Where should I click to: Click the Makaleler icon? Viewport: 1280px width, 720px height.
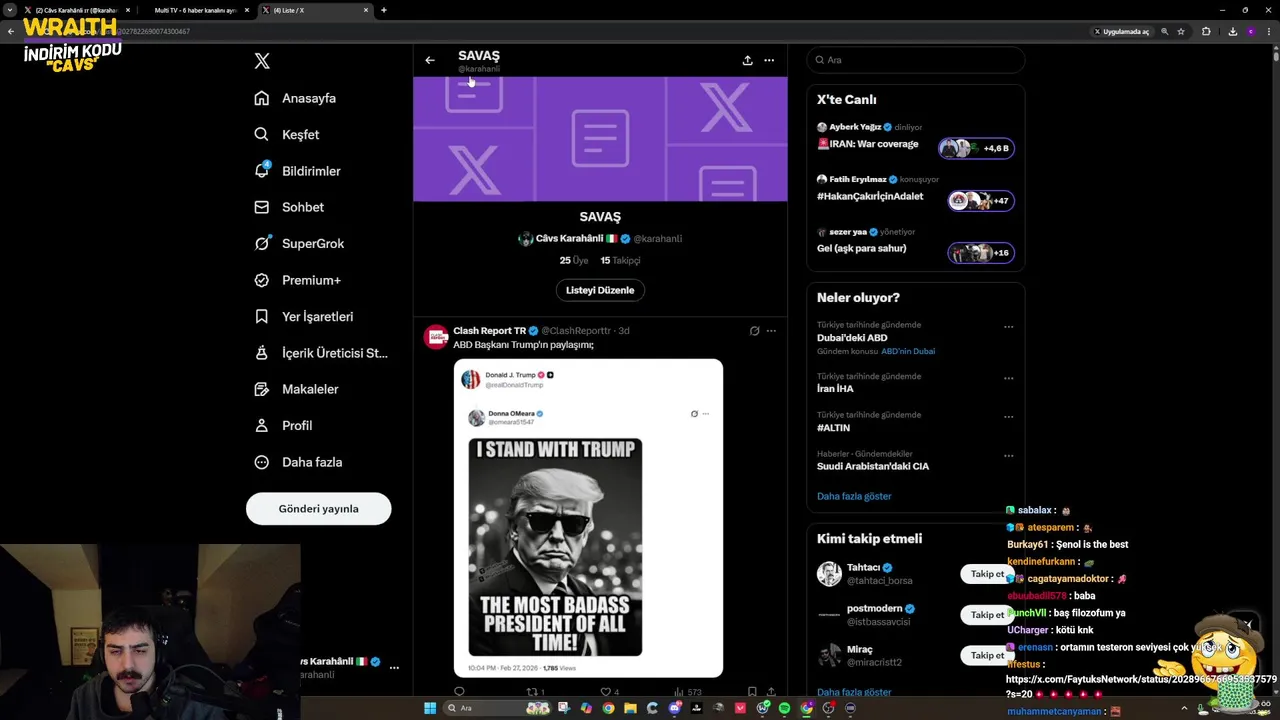tap(262, 389)
